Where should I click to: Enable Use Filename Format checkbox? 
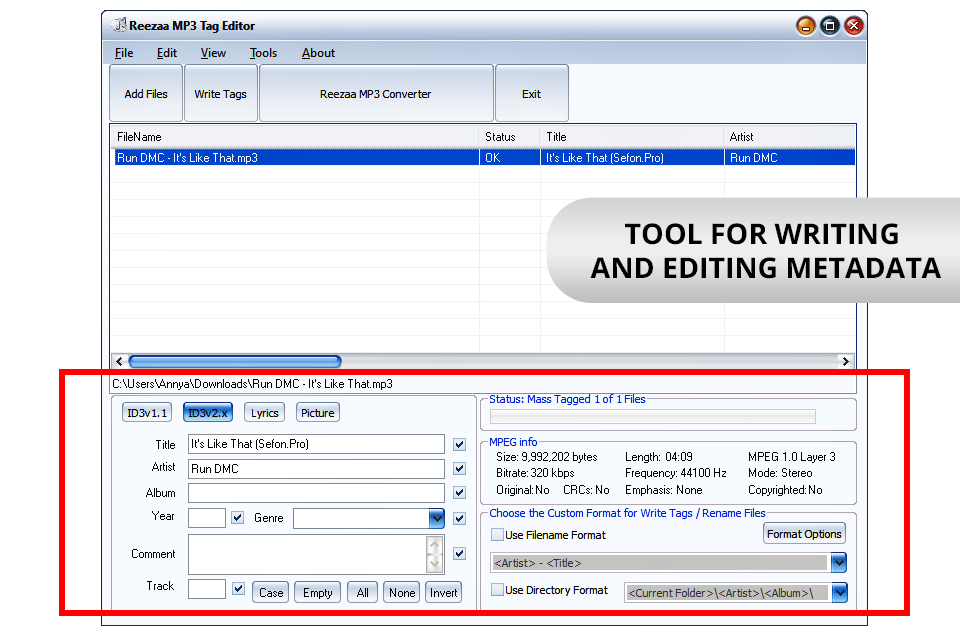click(x=498, y=535)
